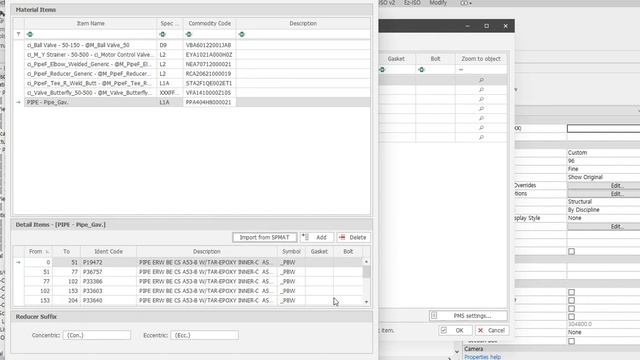Click the funnel filter icon in Material Items
The height and width of the screenshot is (360, 640).
(18, 34)
